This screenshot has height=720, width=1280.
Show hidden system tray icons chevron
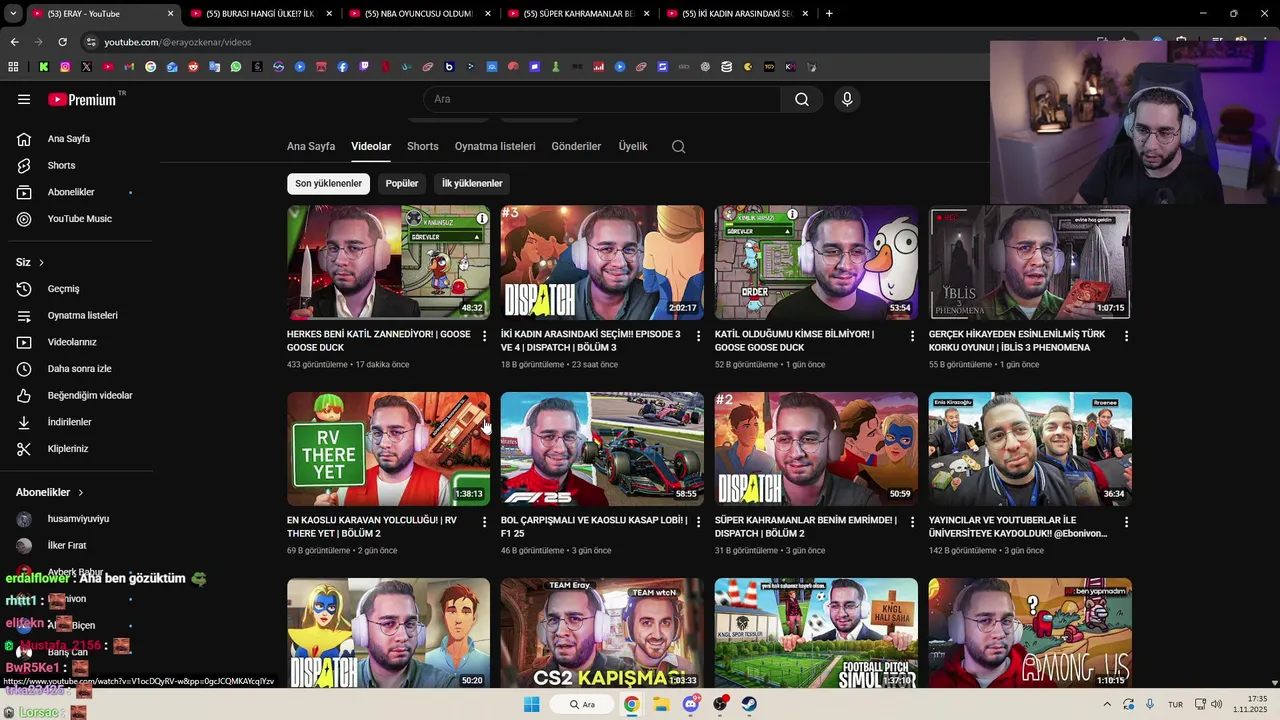[1107, 704]
